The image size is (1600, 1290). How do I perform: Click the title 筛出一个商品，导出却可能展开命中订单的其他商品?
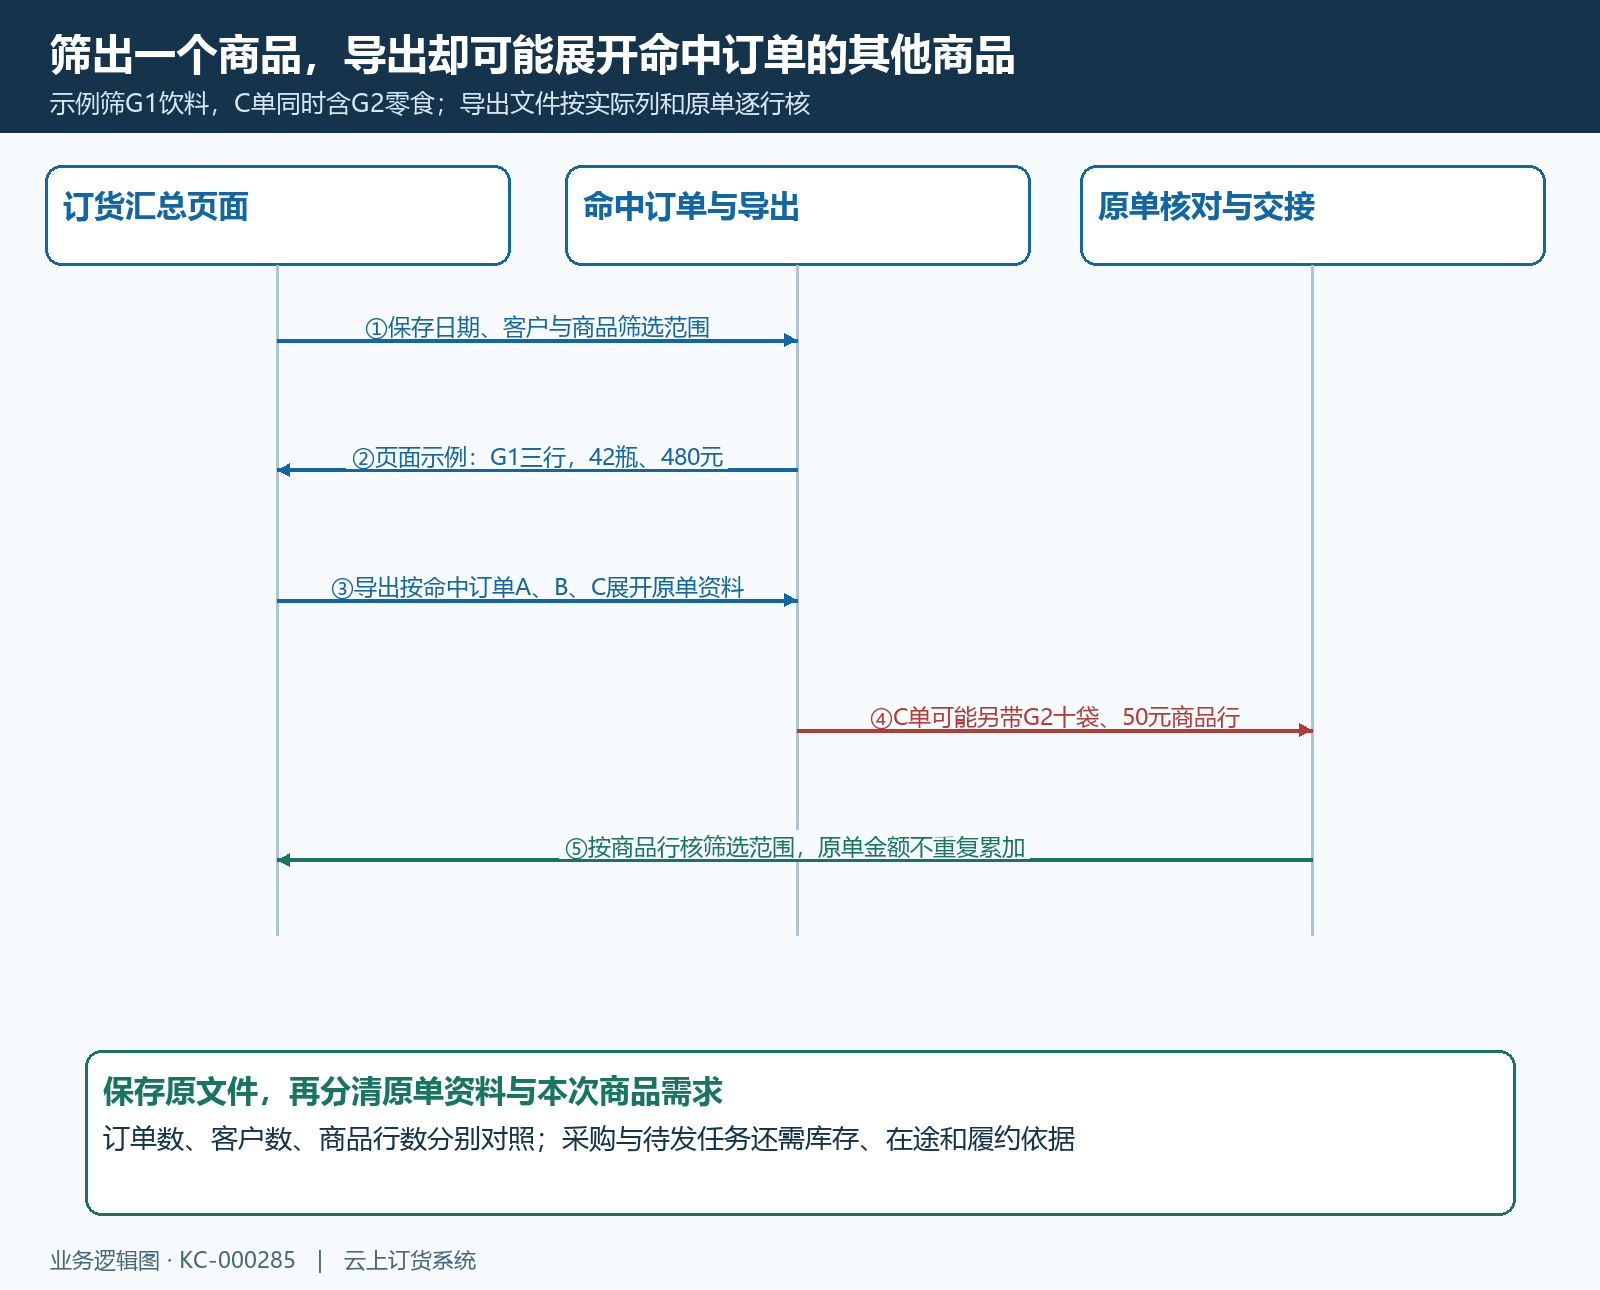(x=532, y=55)
